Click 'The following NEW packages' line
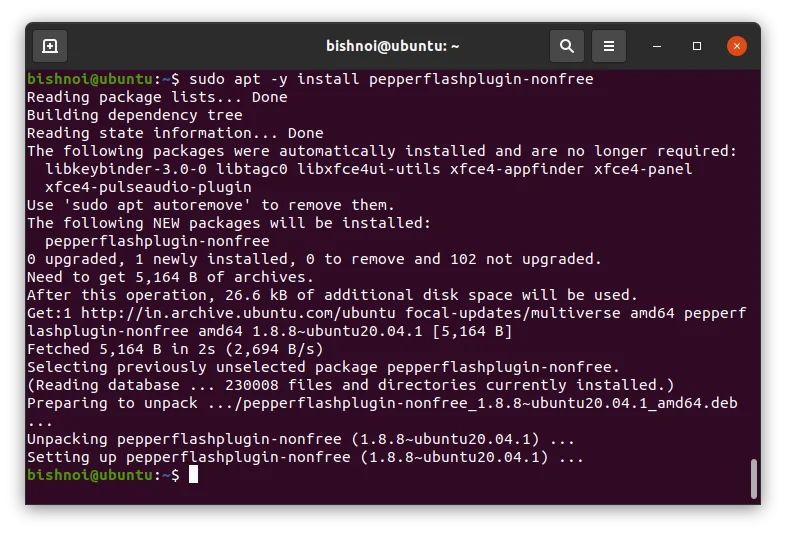 click(x=229, y=223)
